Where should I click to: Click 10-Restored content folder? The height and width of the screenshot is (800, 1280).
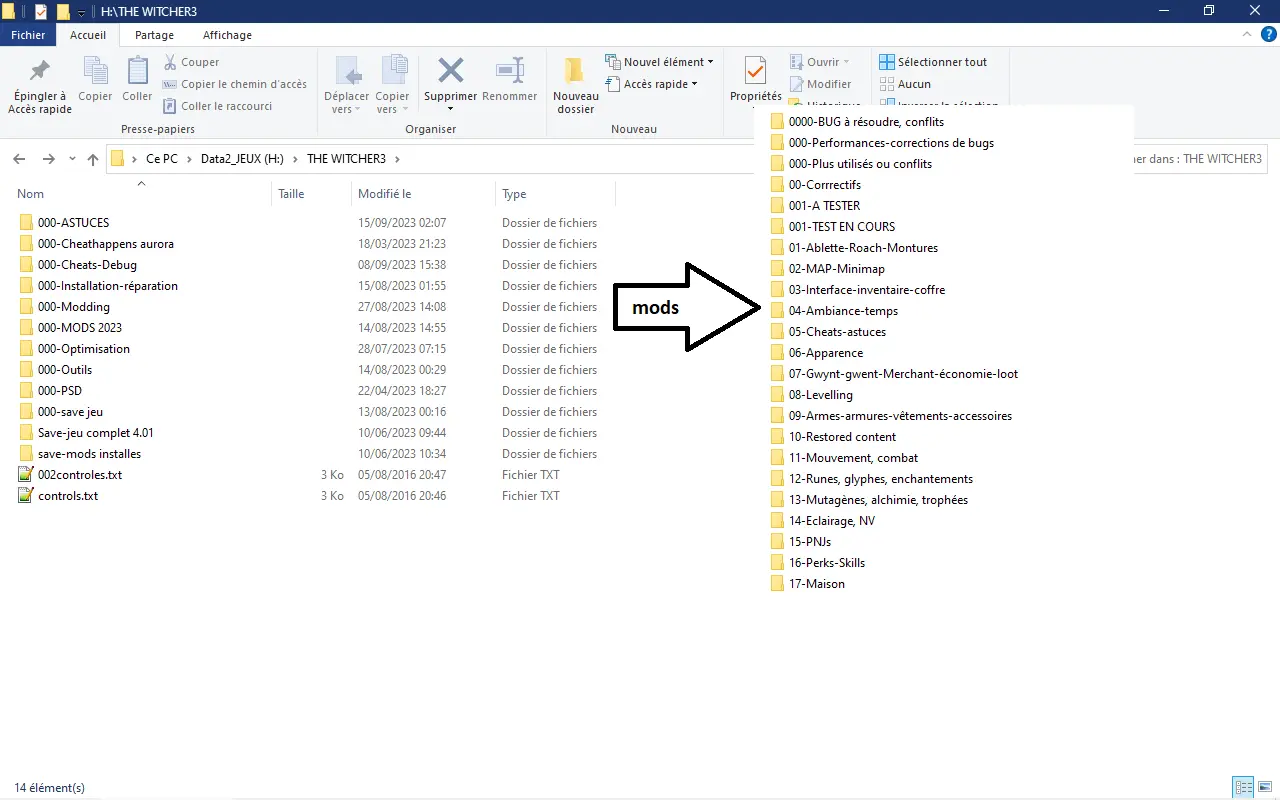pyautogui.click(x=833, y=437)
